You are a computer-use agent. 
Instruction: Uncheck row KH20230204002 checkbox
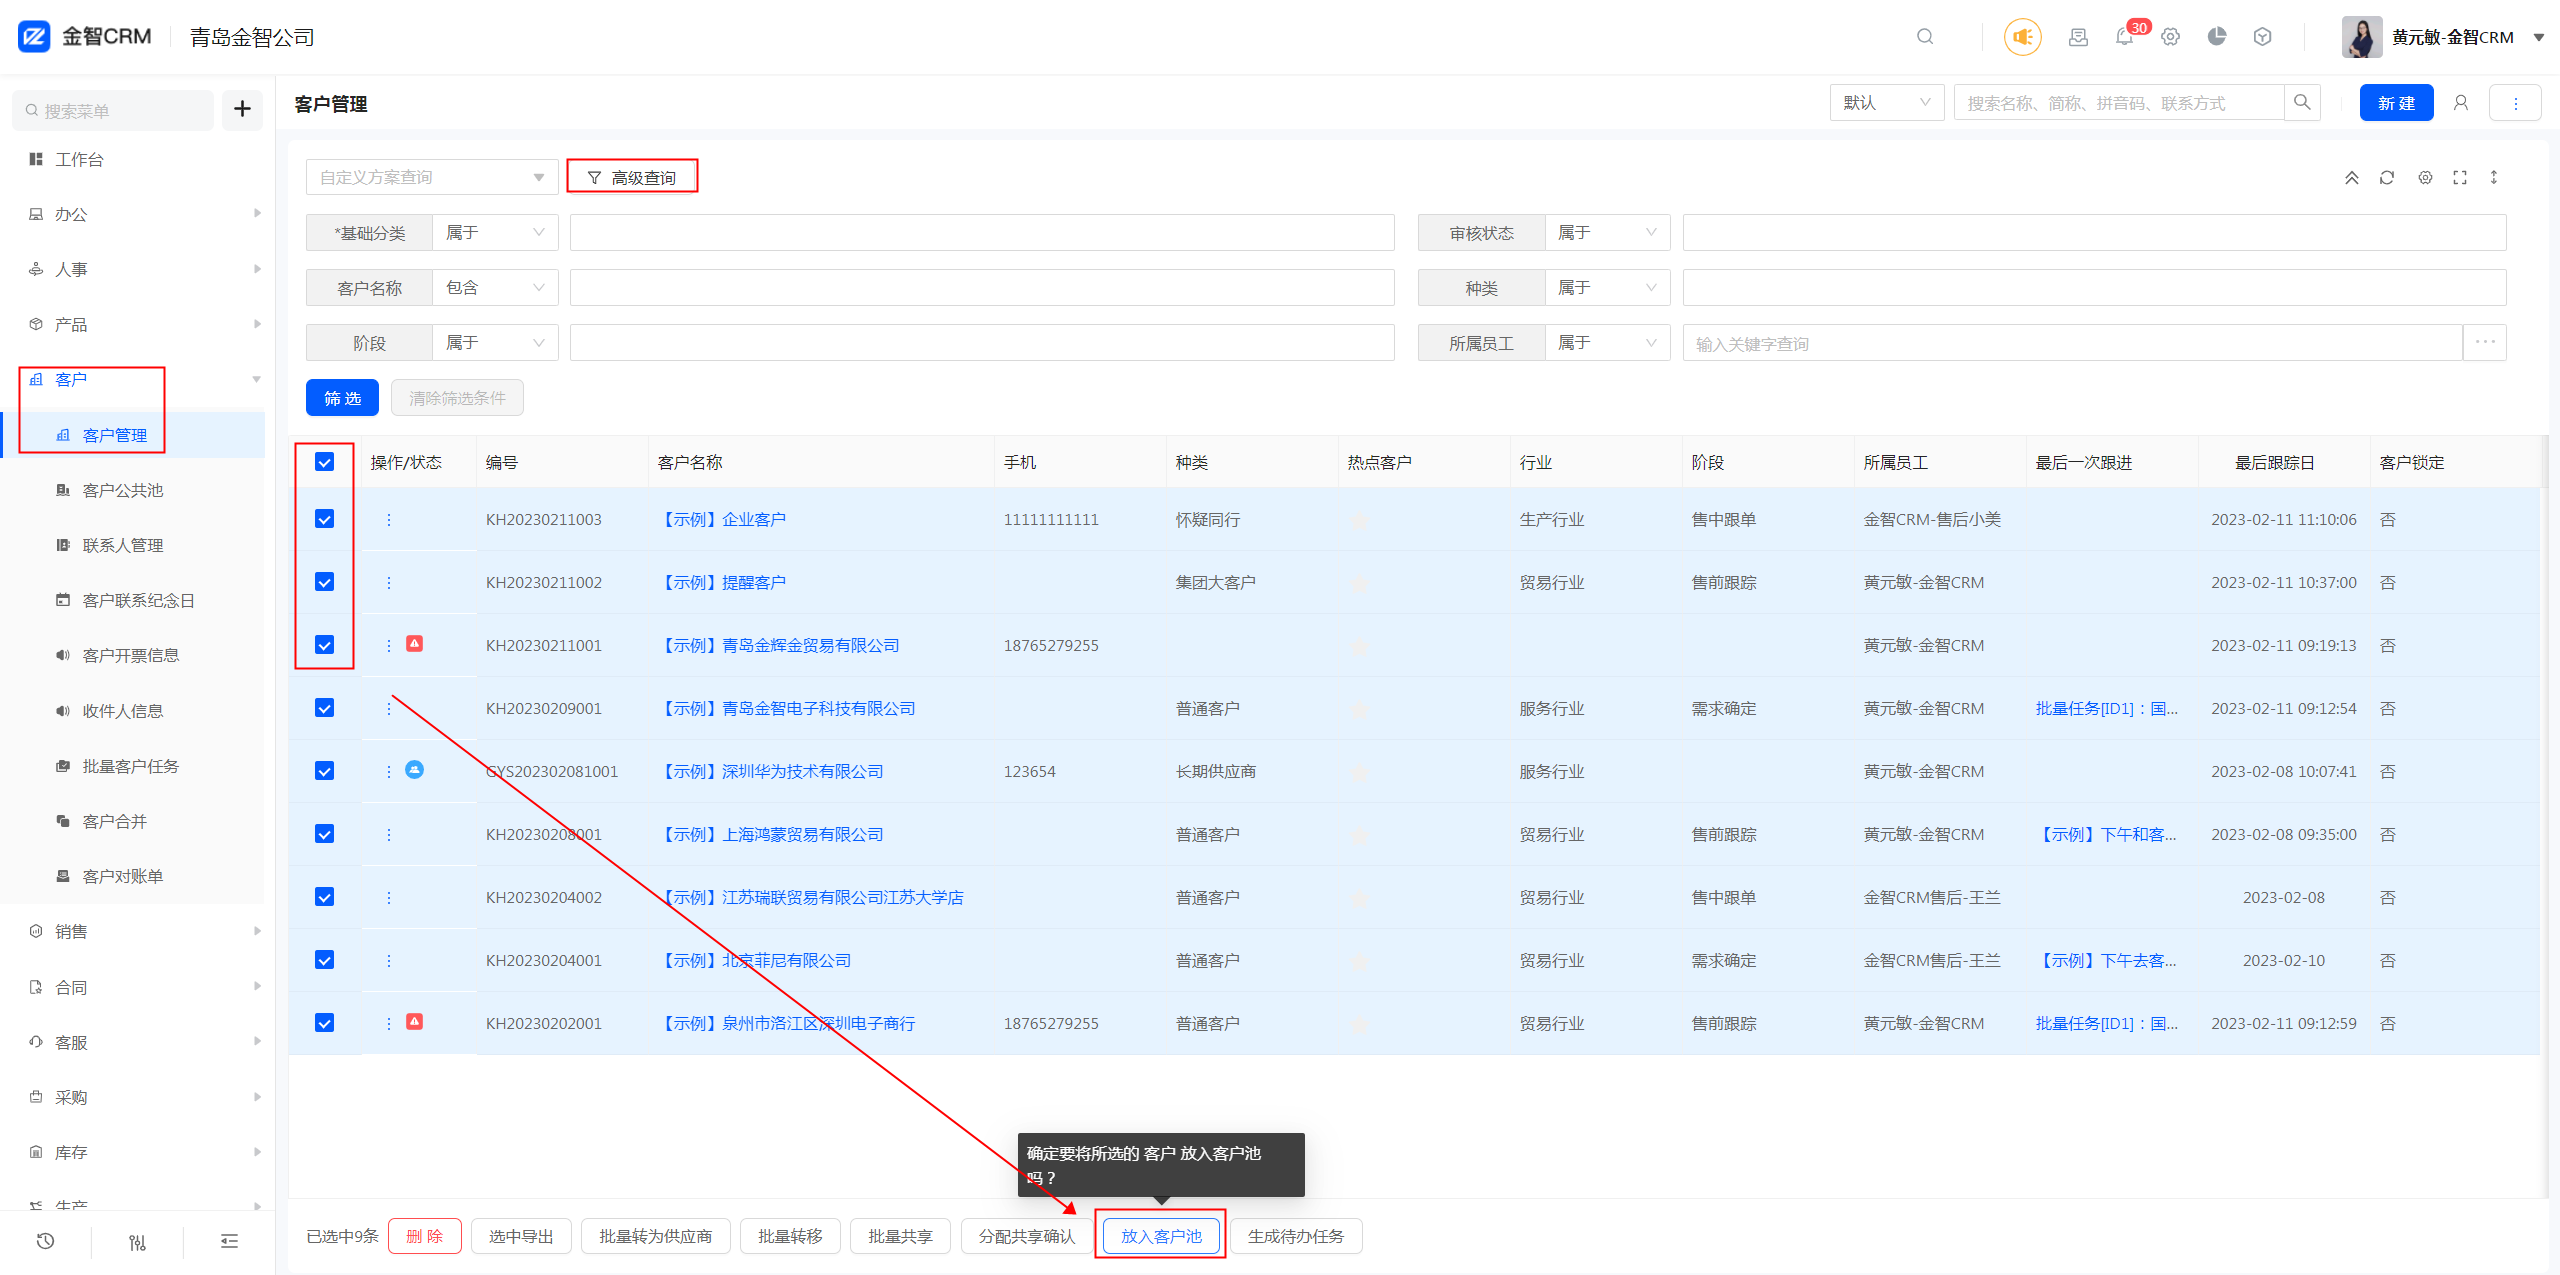pyautogui.click(x=324, y=897)
